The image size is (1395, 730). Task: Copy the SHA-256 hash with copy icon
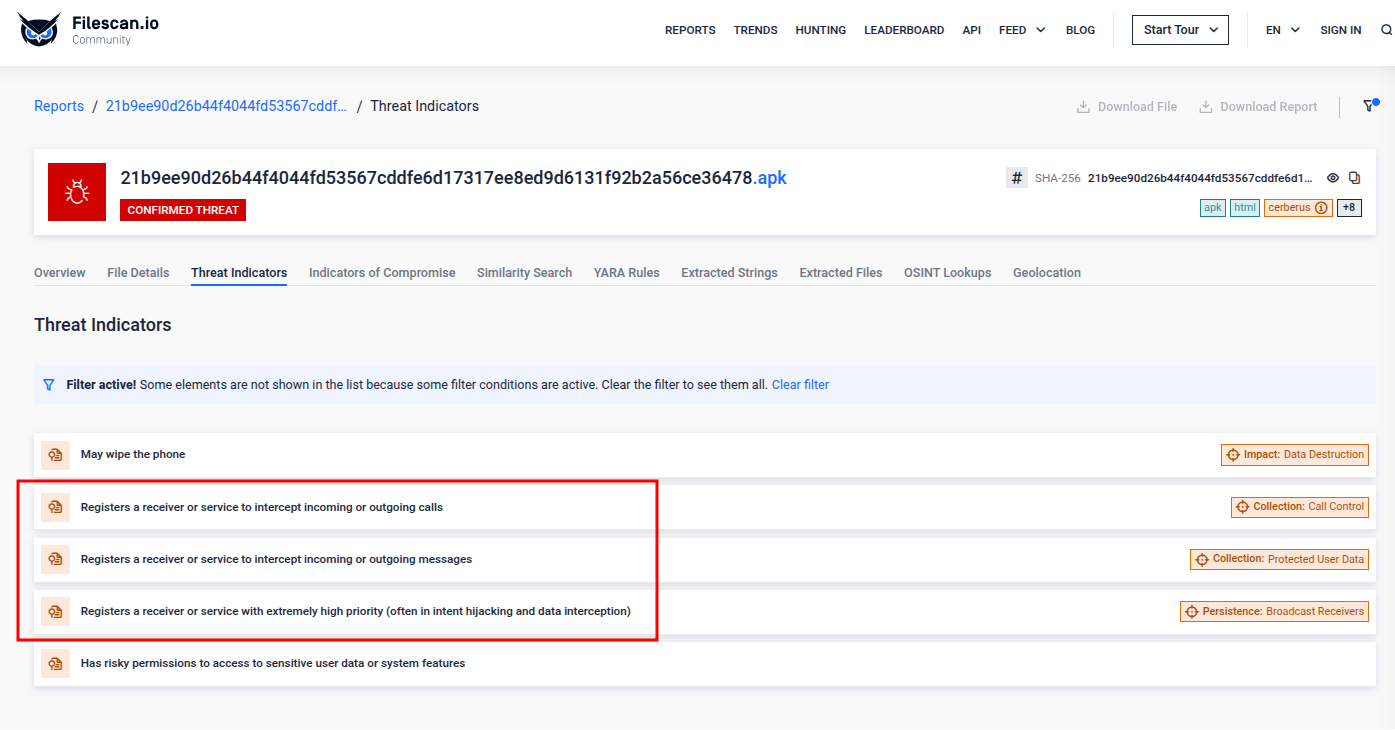click(1355, 178)
